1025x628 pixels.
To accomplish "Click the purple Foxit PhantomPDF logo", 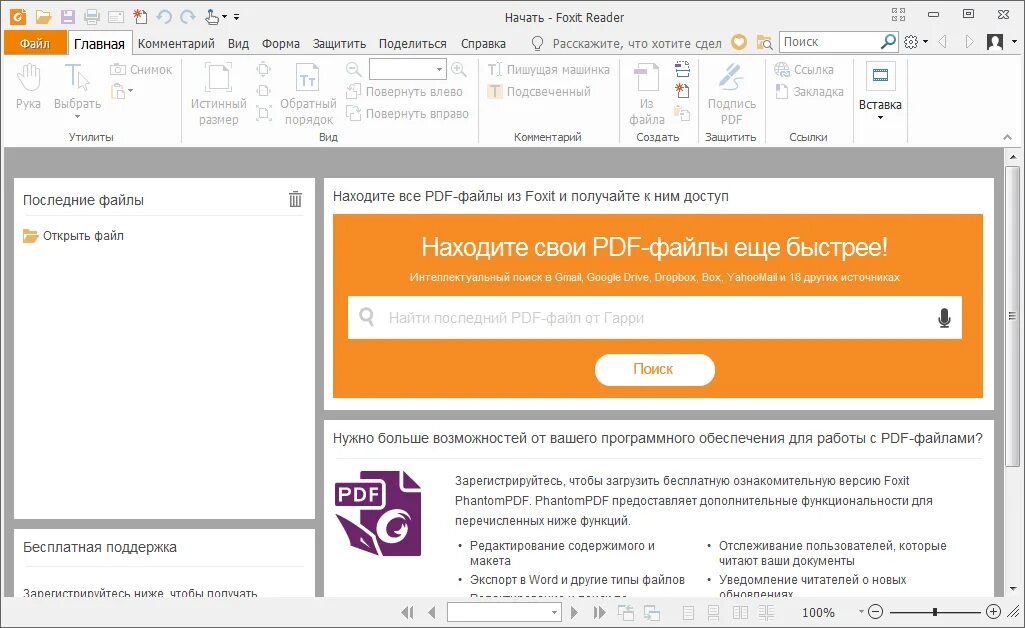I will (x=378, y=514).
